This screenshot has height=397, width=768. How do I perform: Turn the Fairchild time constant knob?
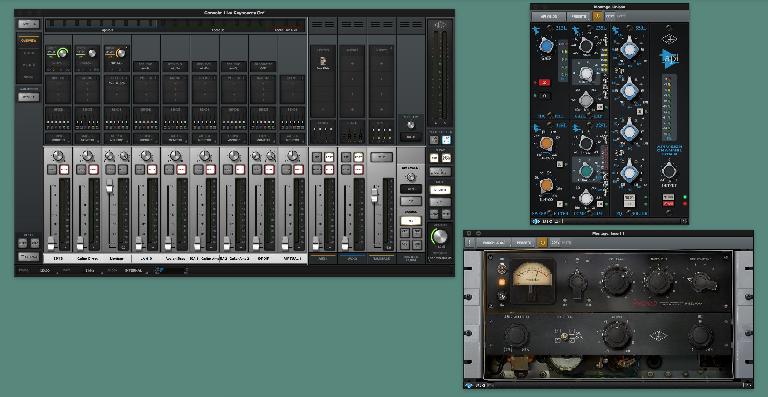coord(702,281)
